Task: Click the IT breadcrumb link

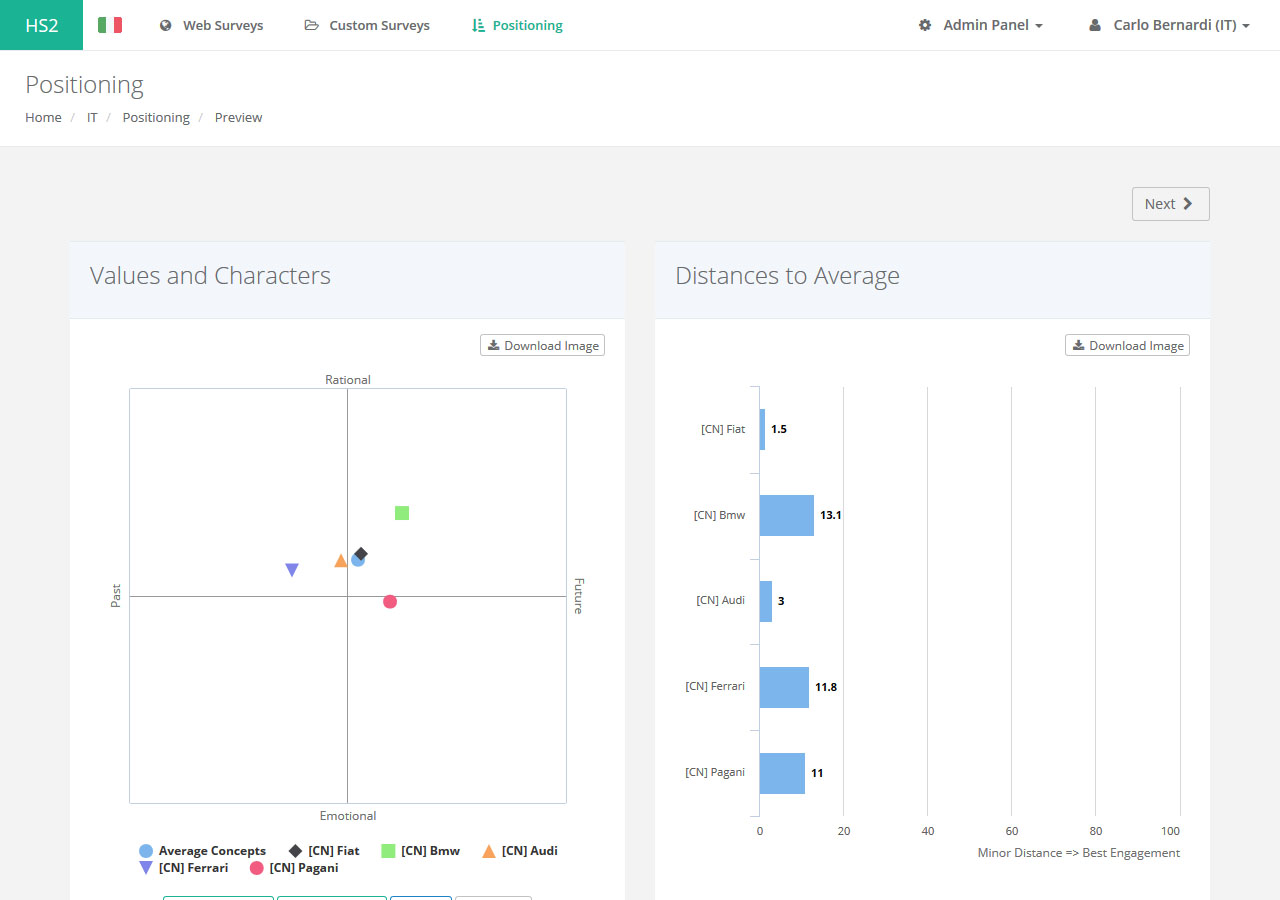Action: [92, 117]
